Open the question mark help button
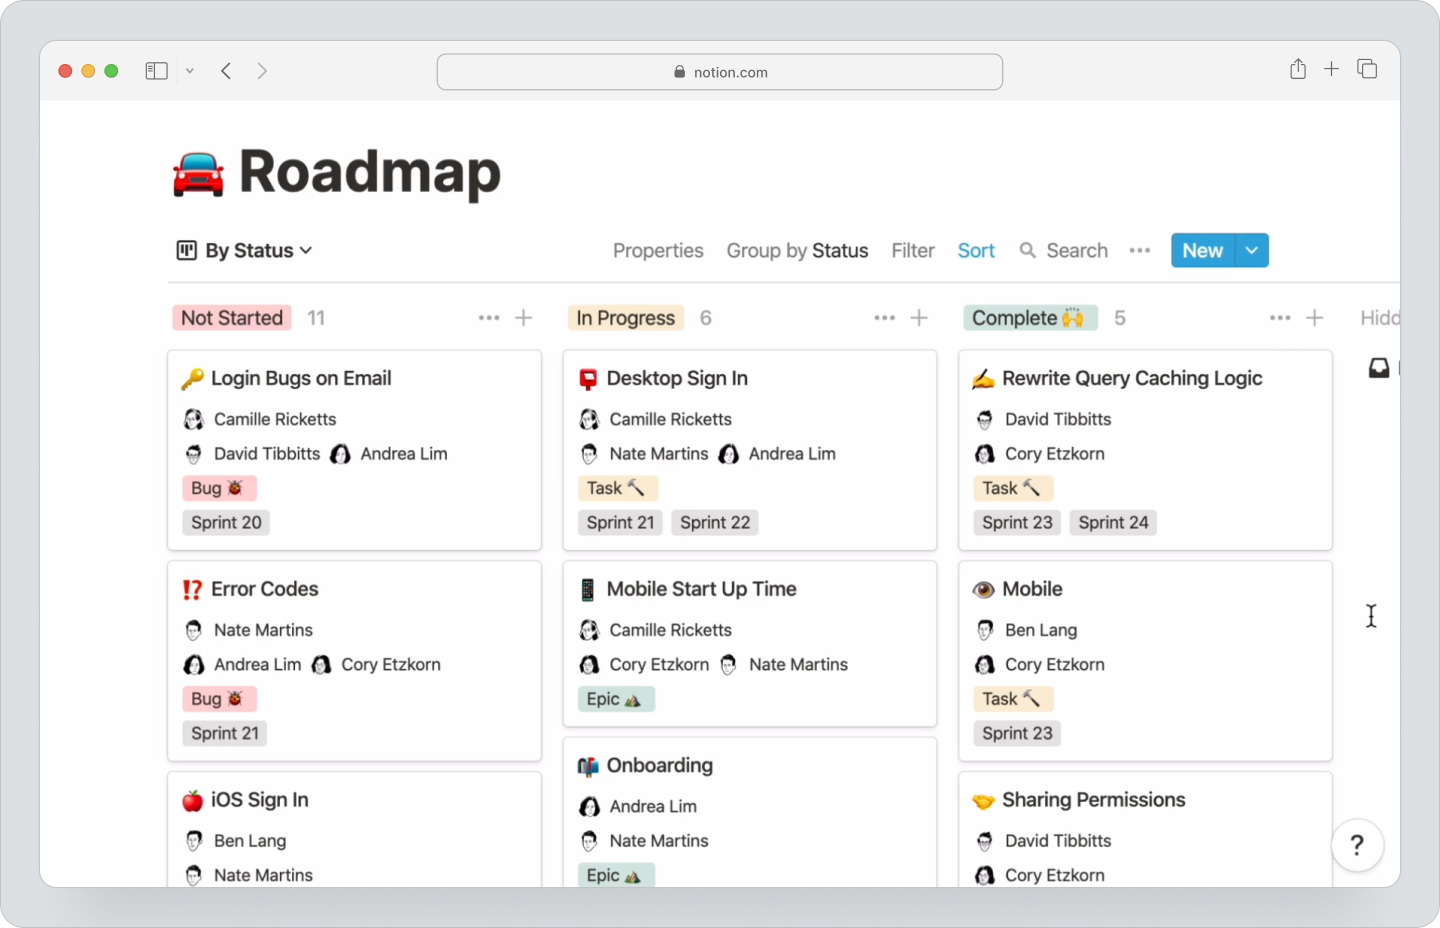The height and width of the screenshot is (928, 1440). click(x=1357, y=845)
